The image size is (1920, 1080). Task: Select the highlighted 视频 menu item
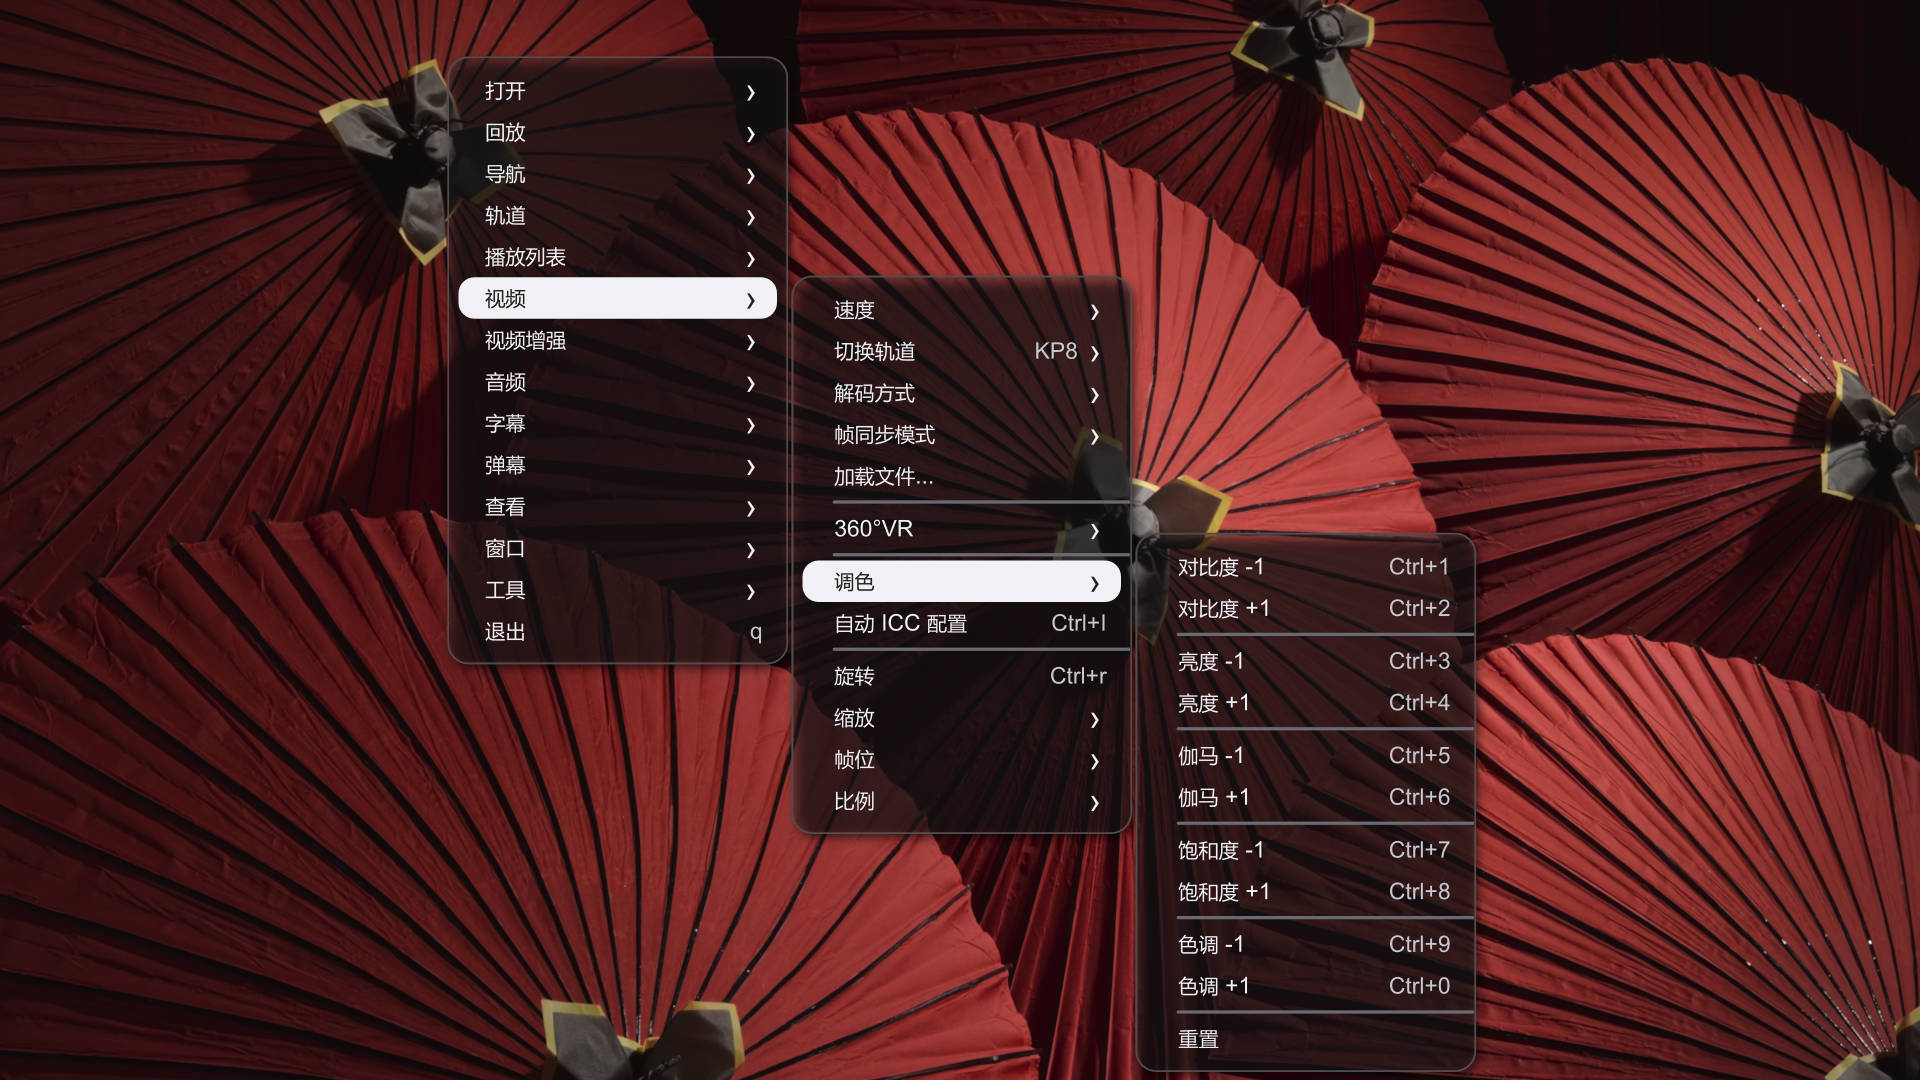(x=617, y=299)
